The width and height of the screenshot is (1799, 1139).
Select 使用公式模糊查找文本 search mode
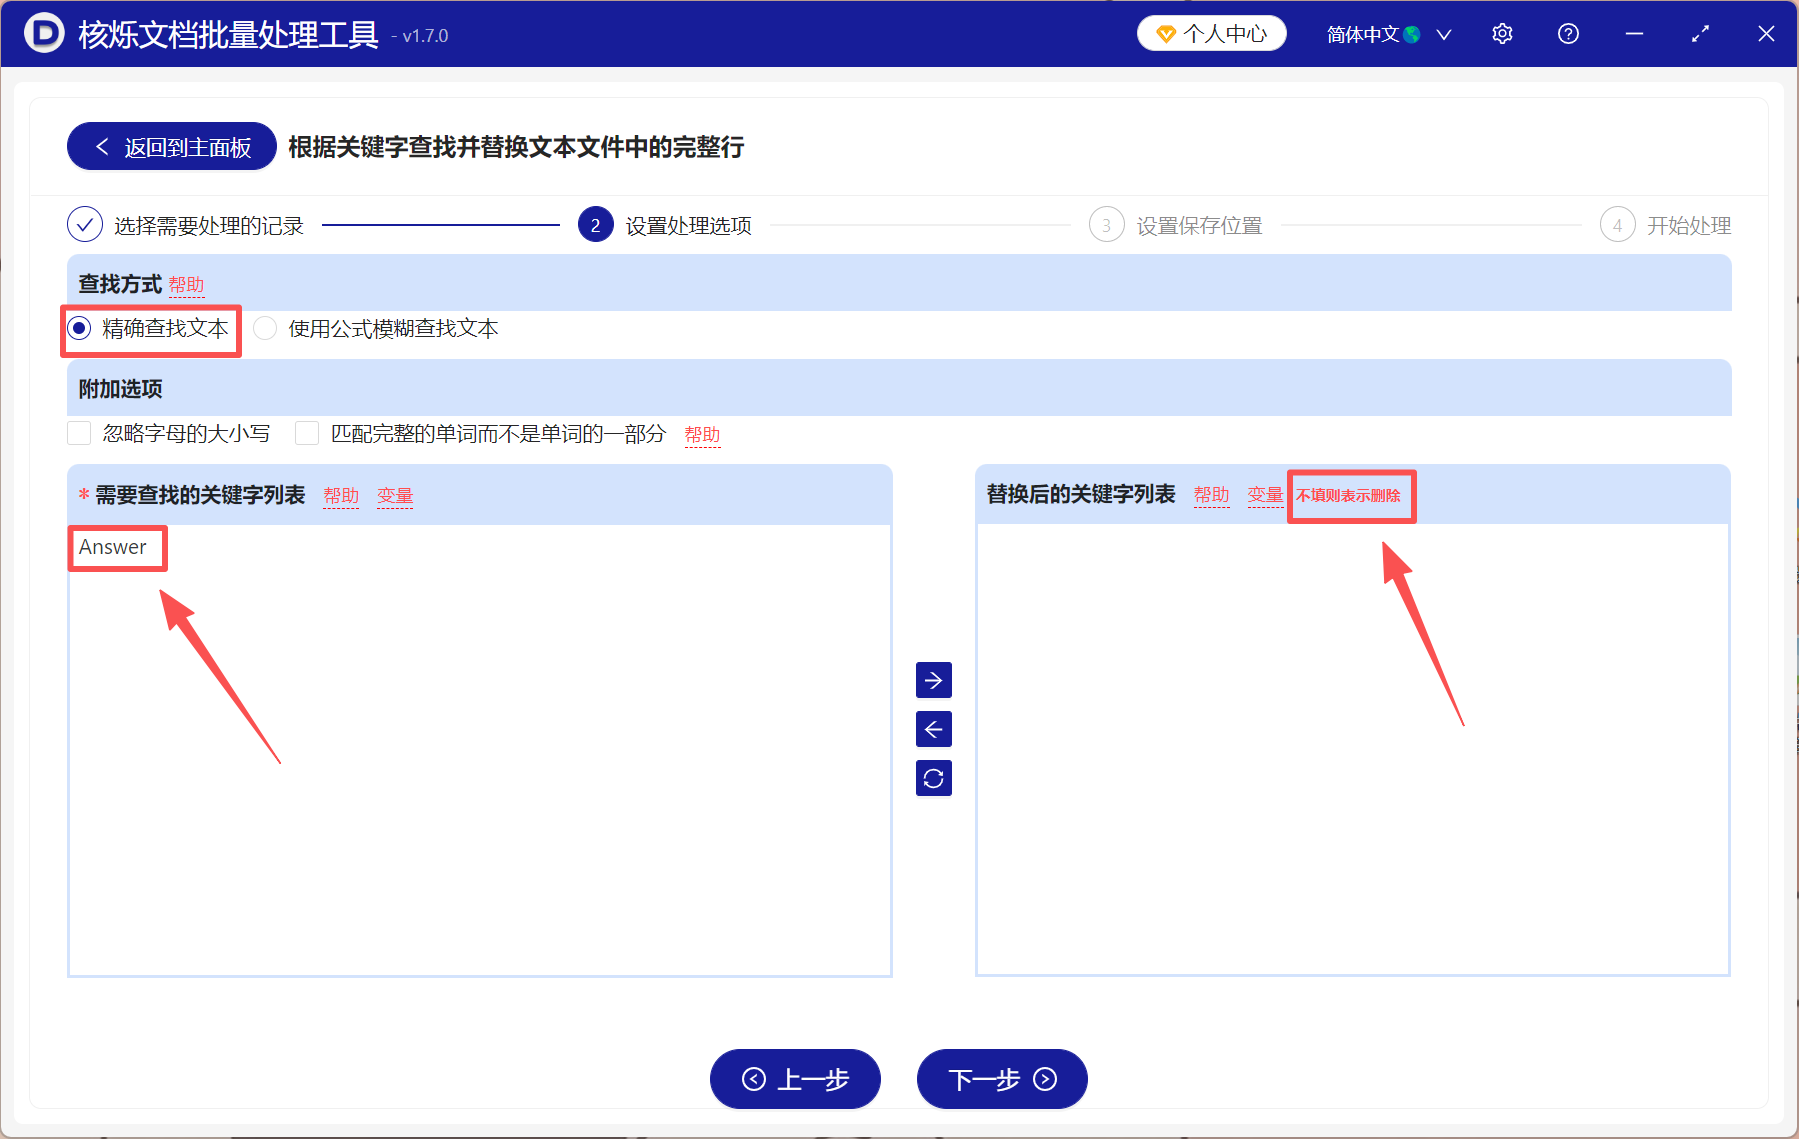click(264, 328)
